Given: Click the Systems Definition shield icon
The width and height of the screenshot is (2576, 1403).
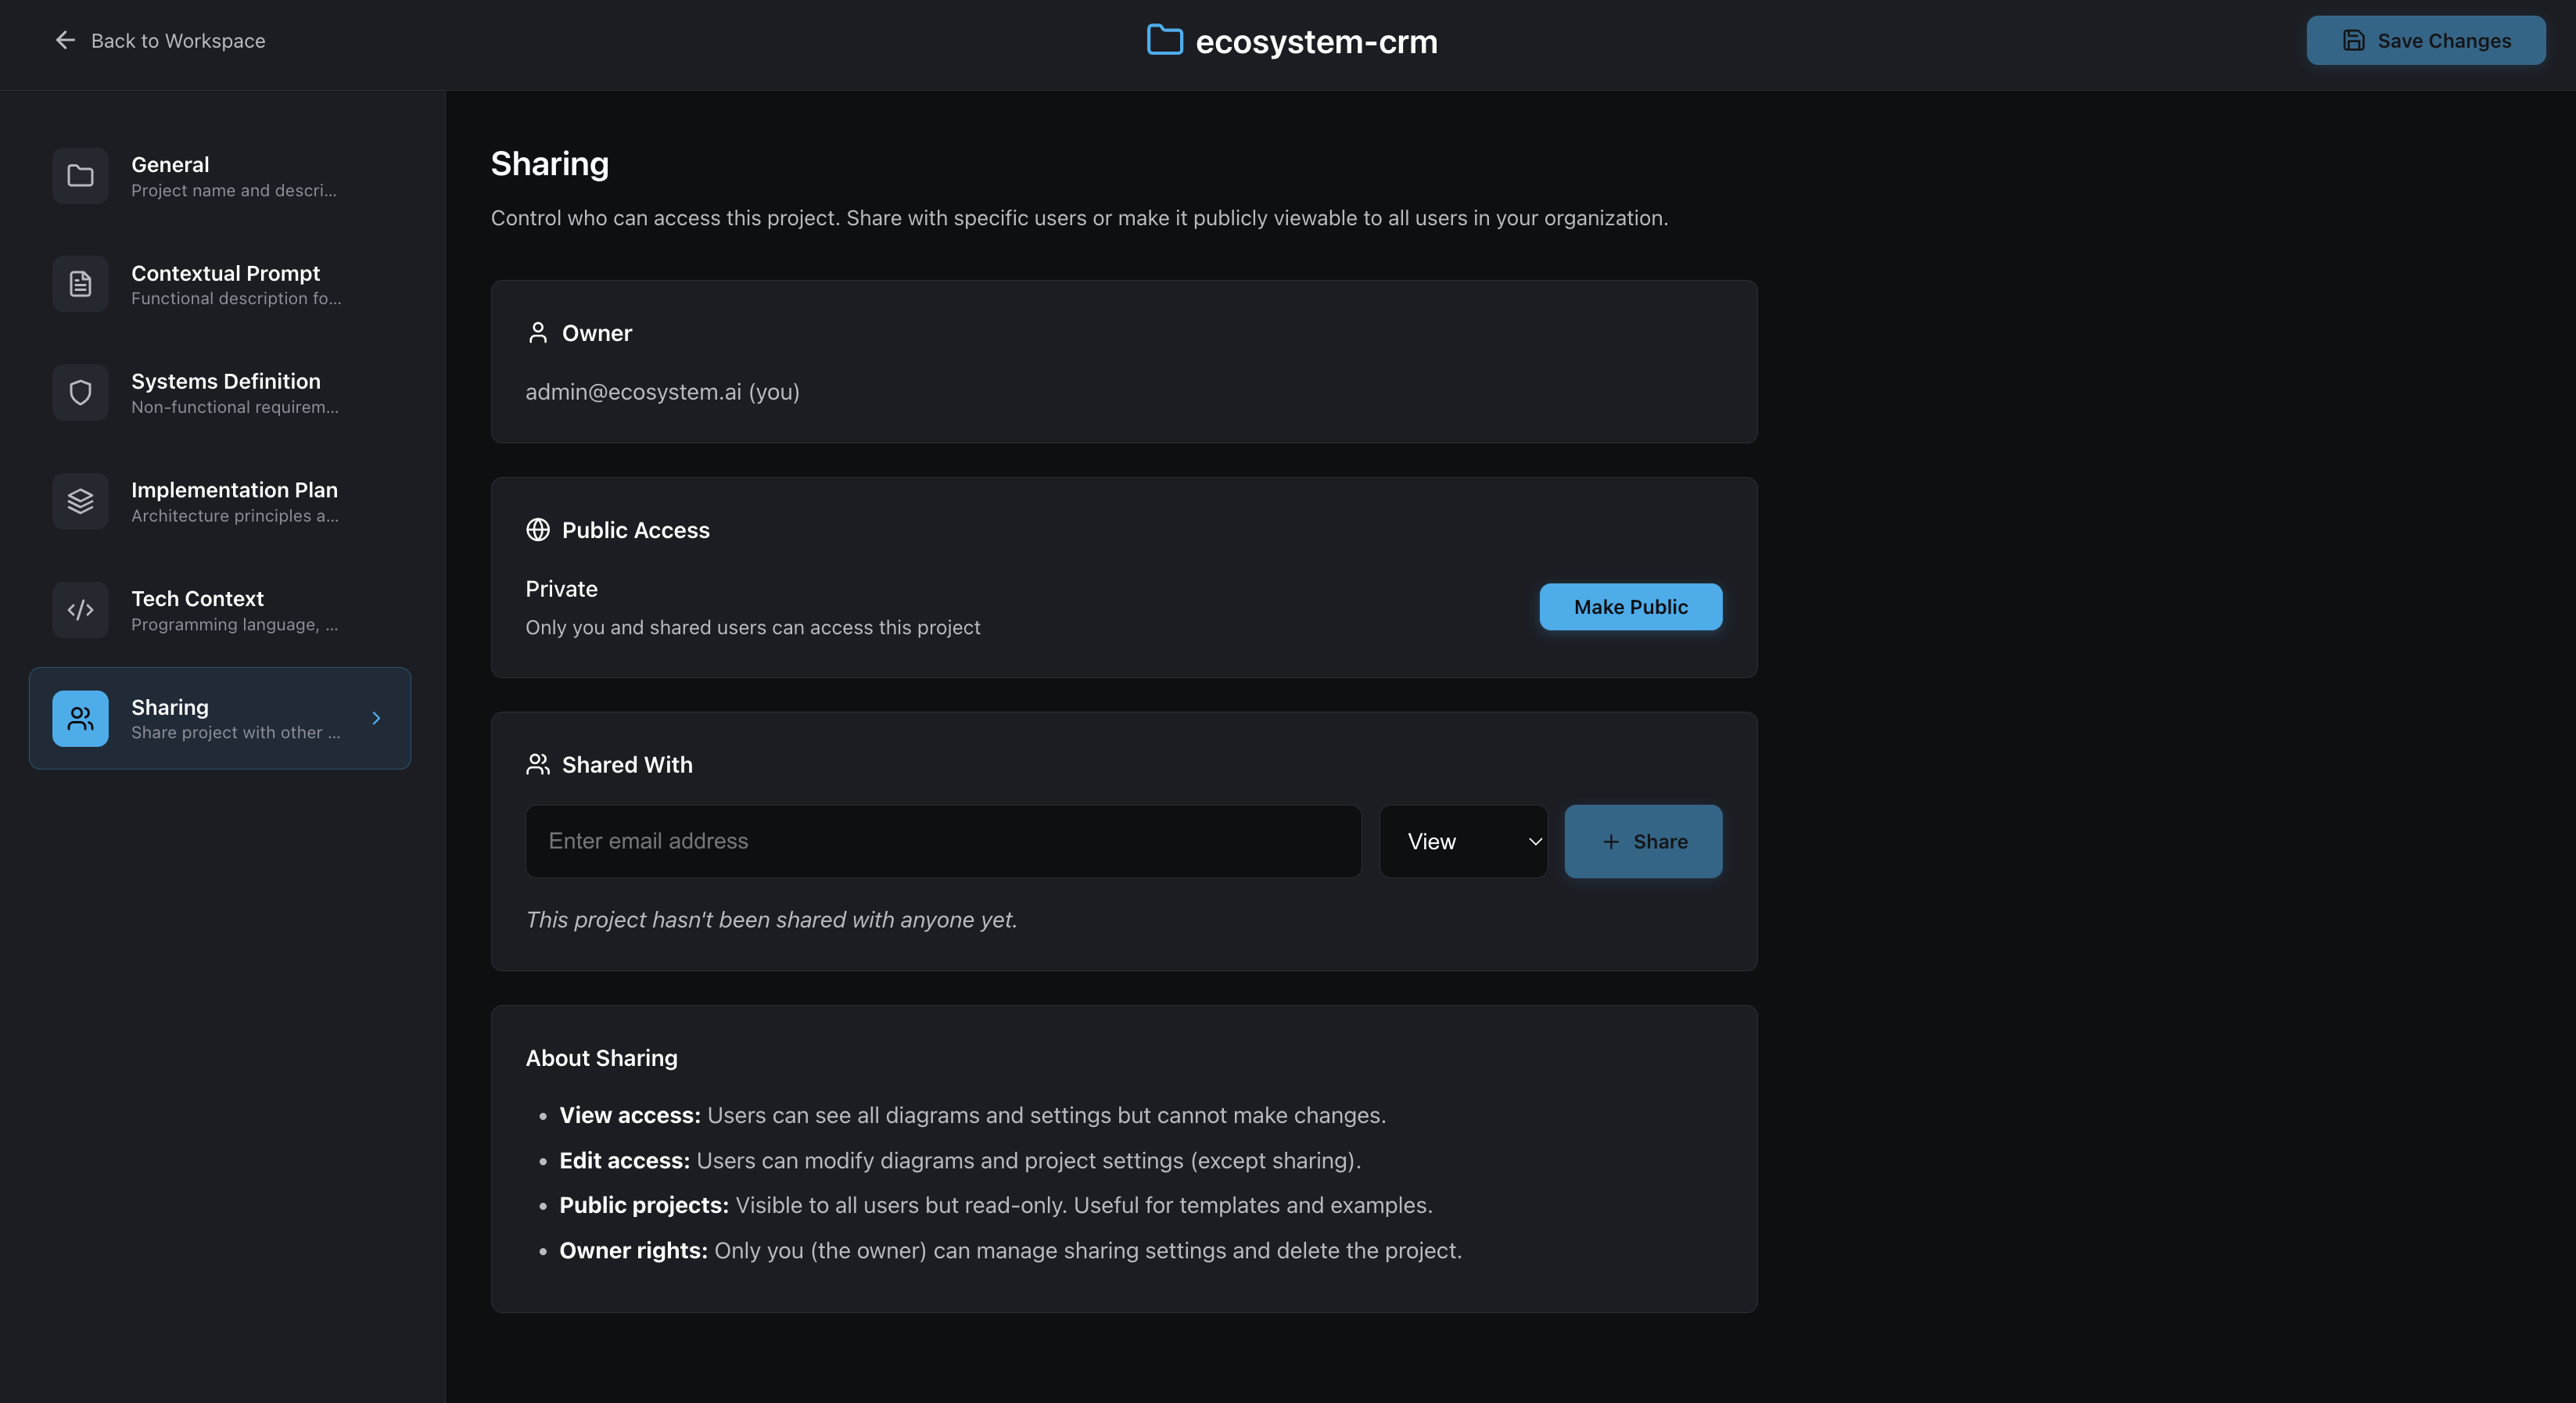Looking at the screenshot, I should coord(80,393).
